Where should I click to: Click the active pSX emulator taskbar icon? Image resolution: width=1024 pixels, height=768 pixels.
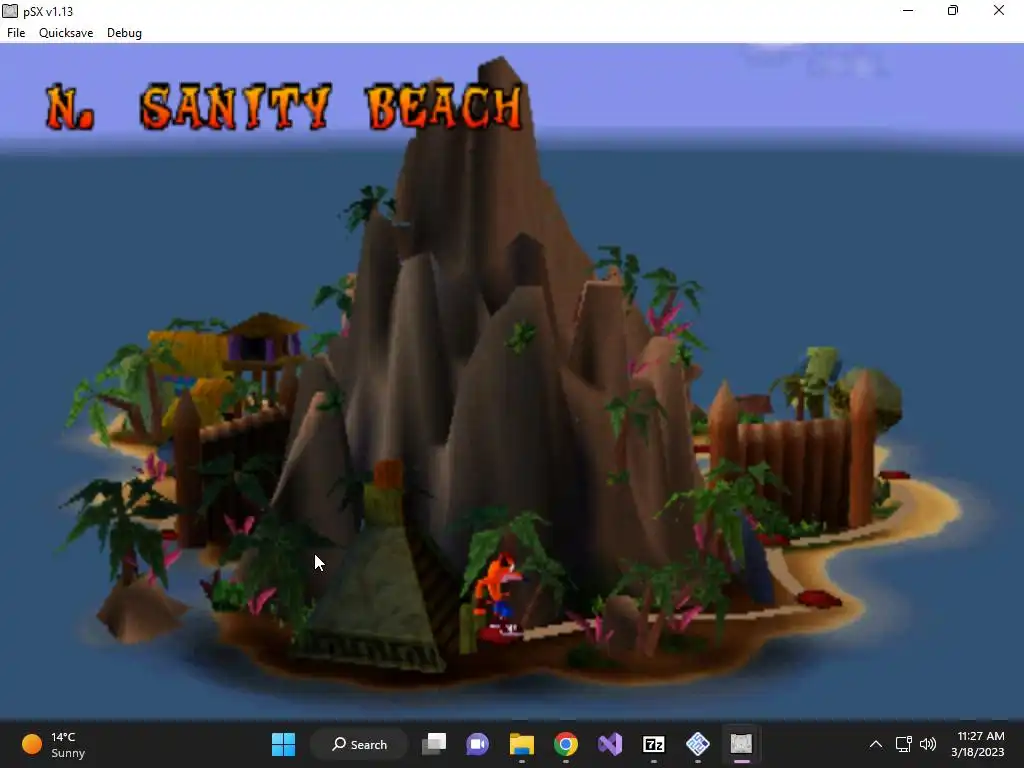coord(741,744)
